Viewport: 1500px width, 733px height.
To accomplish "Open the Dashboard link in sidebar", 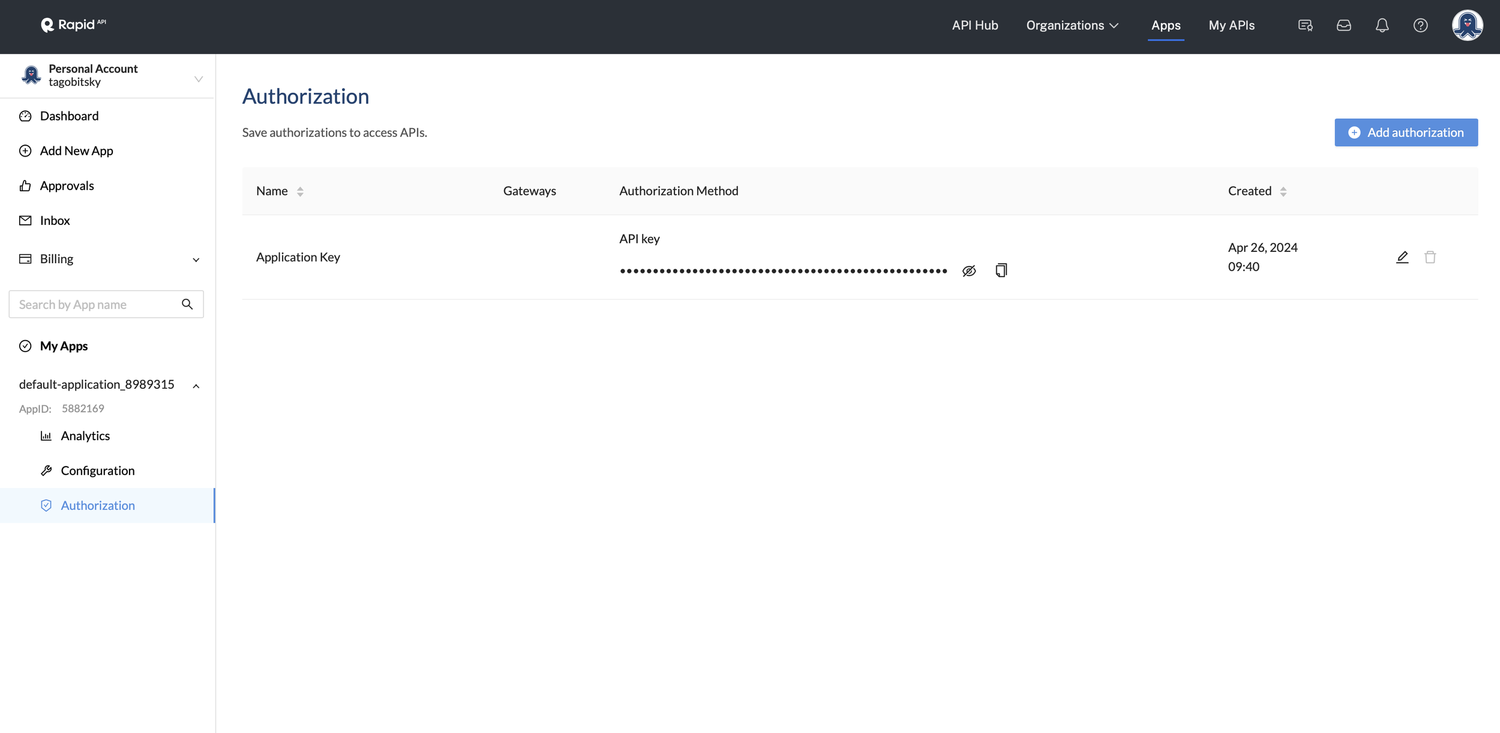I will pos(69,115).
